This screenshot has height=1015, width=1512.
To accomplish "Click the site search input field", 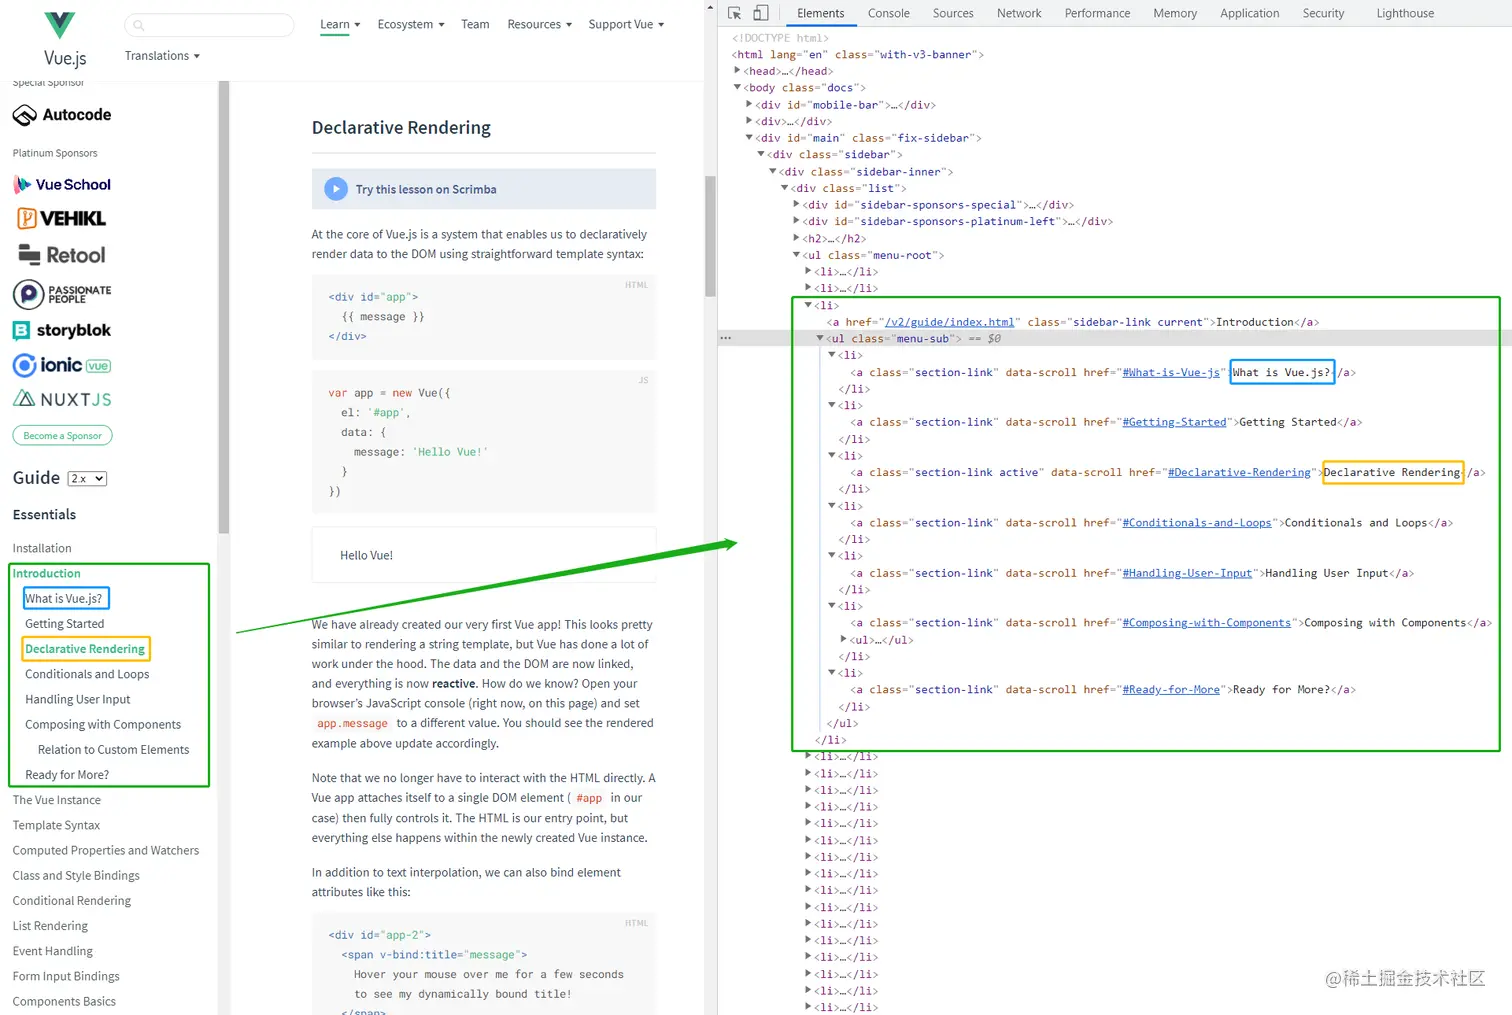I will tap(209, 25).
